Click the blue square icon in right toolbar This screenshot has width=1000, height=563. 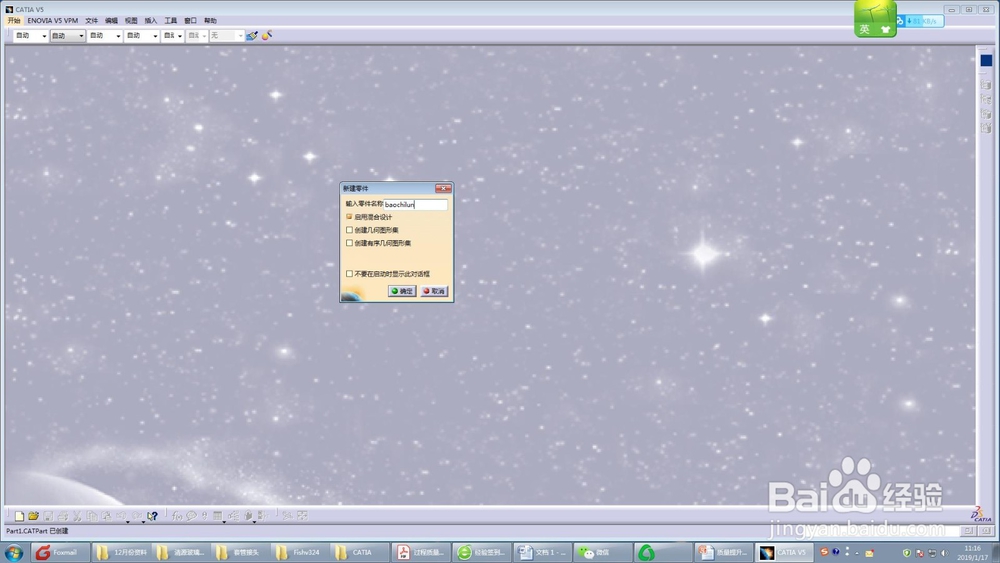(x=986, y=61)
